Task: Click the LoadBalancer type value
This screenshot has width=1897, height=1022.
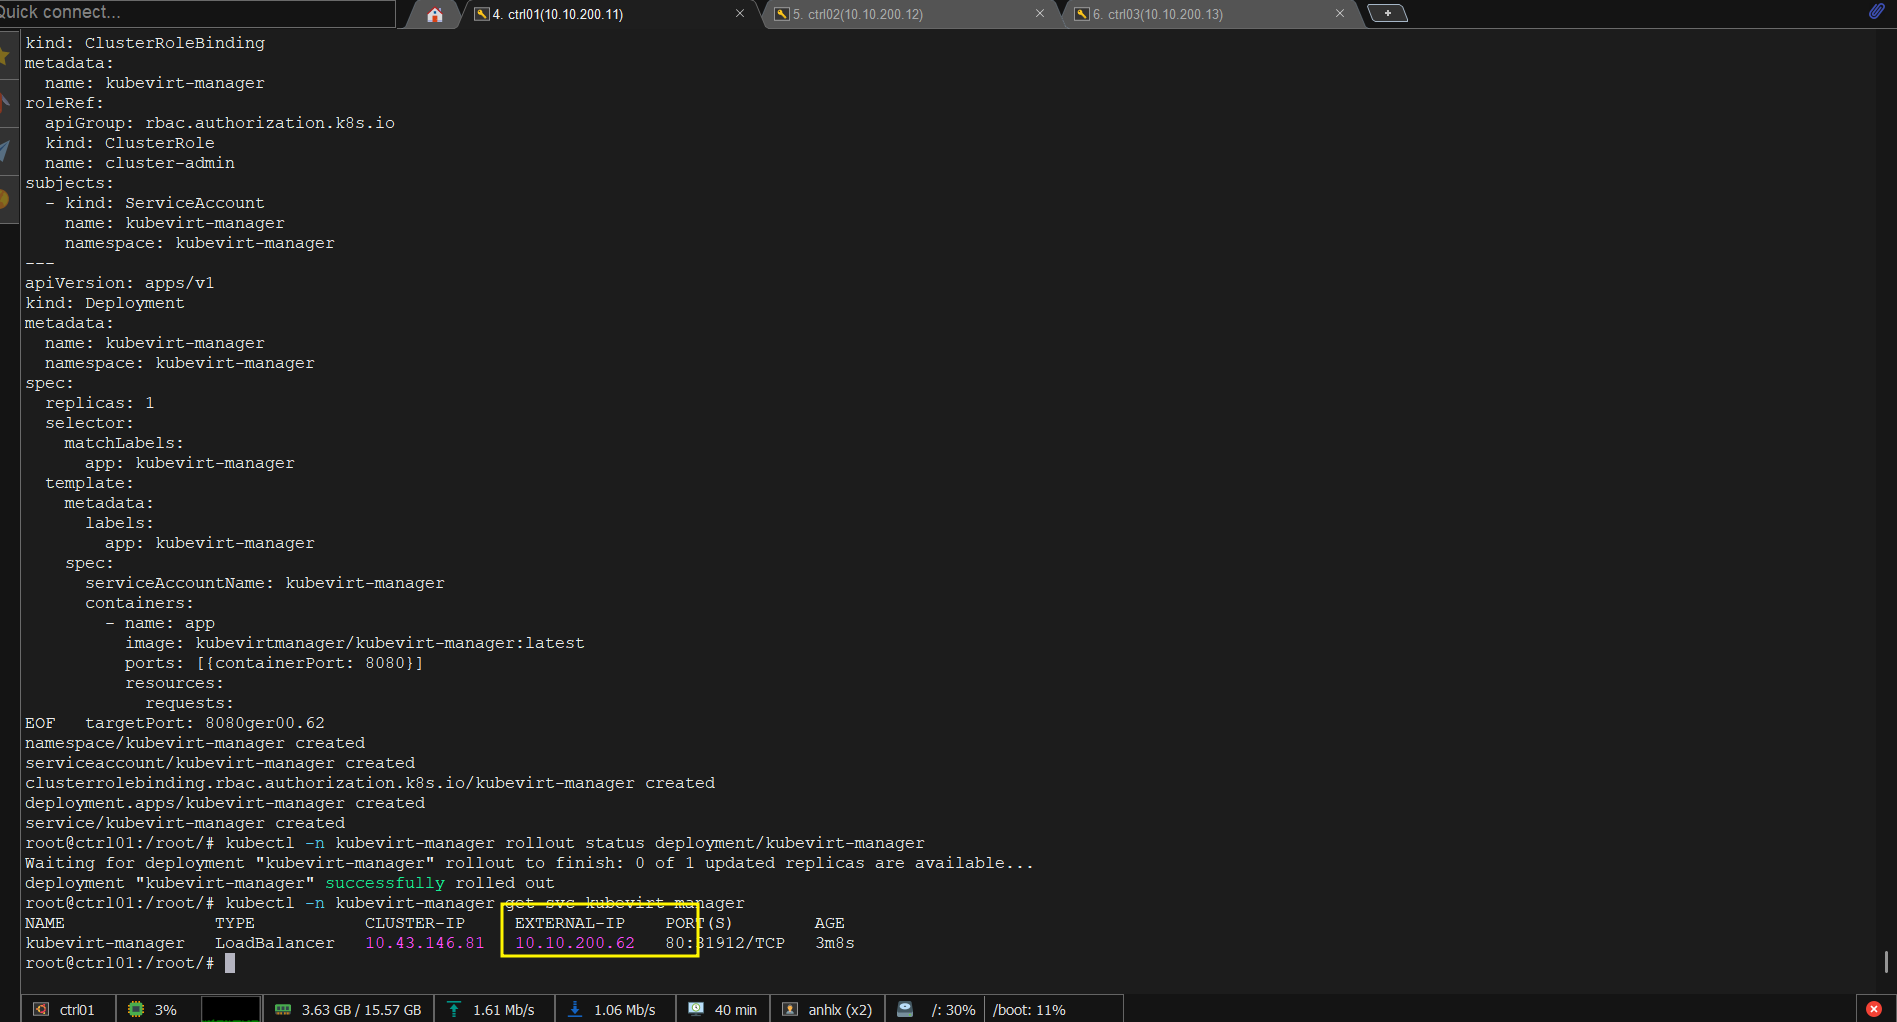Action: click(x=275, y=943)
